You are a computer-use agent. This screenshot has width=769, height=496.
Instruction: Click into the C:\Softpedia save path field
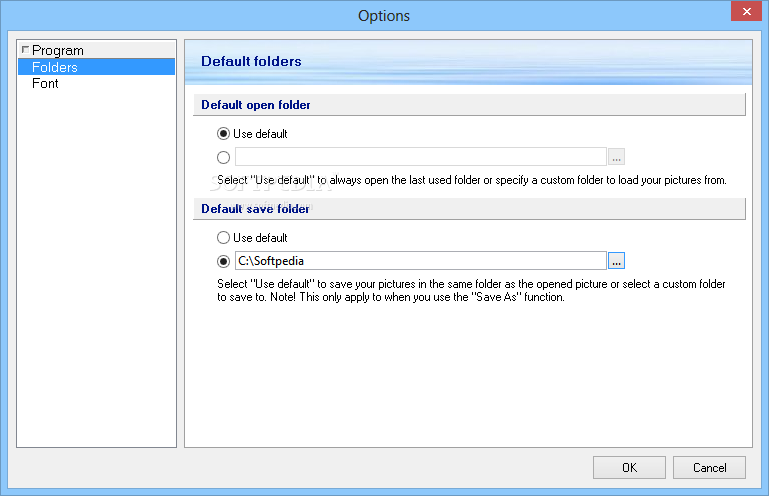(x=421, y=261)
